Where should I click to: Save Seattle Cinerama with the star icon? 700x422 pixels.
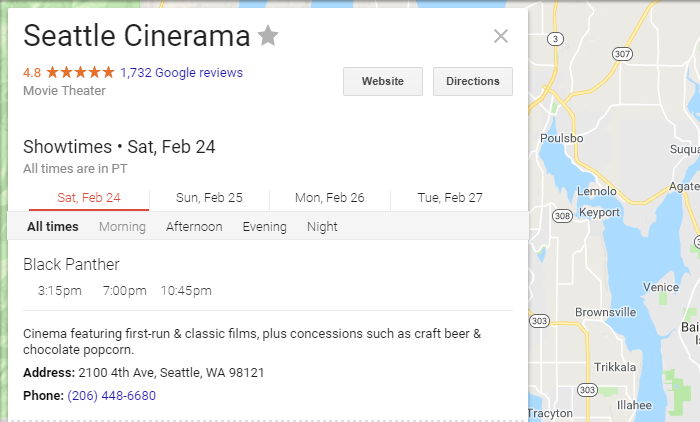[x=268, y=37]
